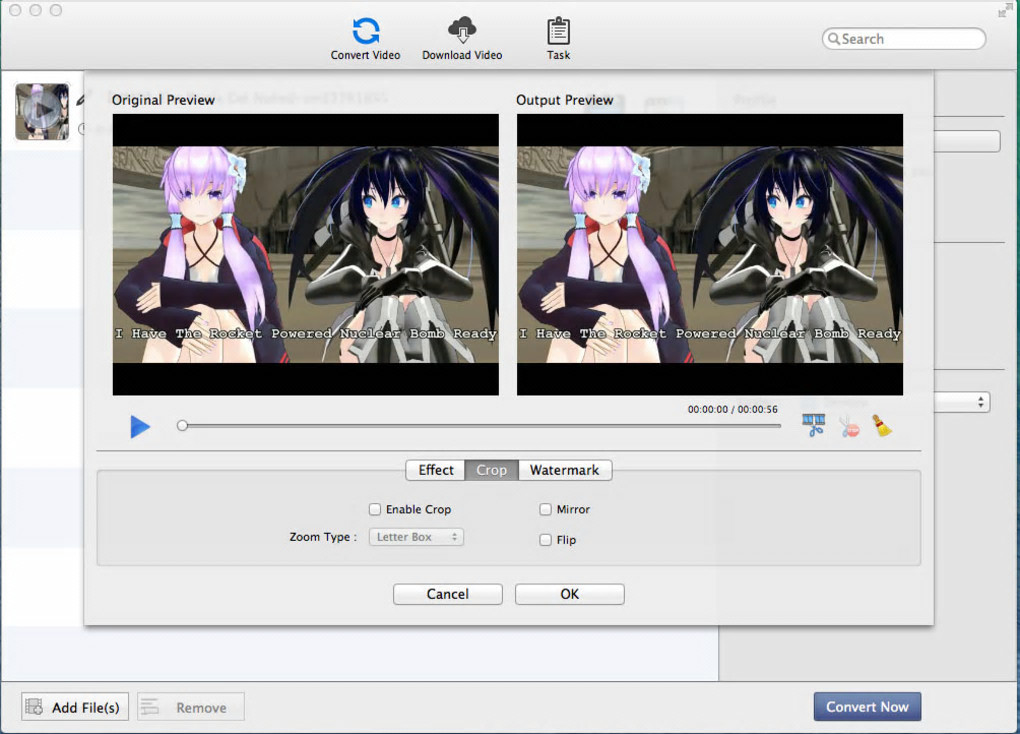The image size is (1020, 734).
Task: Open the Zoom Type Letter Box dropdown
Action: coord(416,537)
